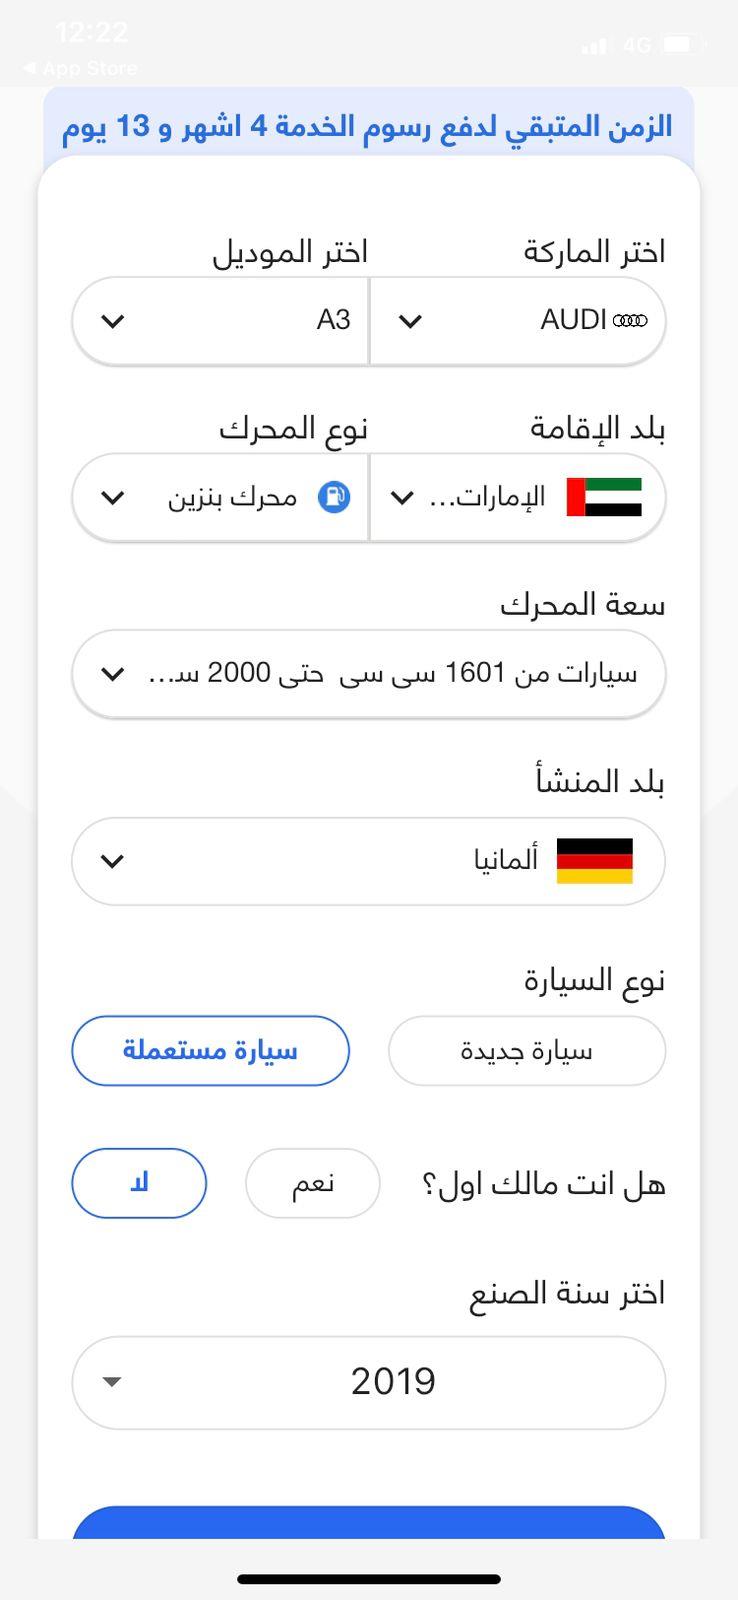Select the used car option سيارة مستعملة
This screenshot has height=1600, width=738.
[x=210, y=1051]
